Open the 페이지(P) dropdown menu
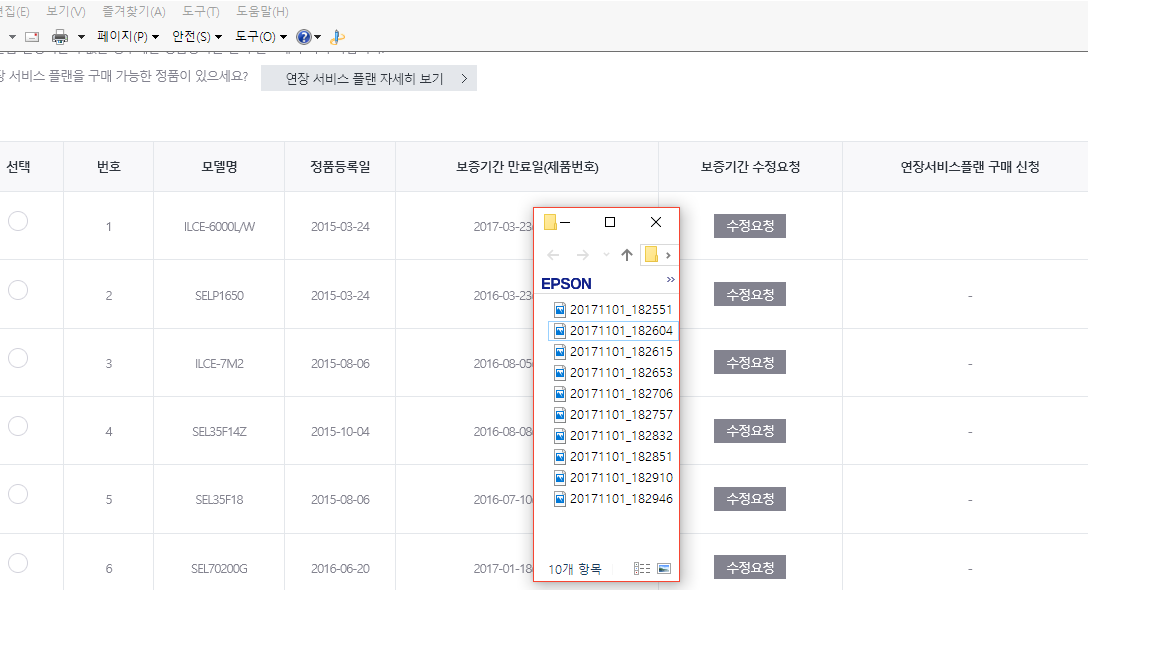This screenshot has width=1152, height=648. (127, 37)
